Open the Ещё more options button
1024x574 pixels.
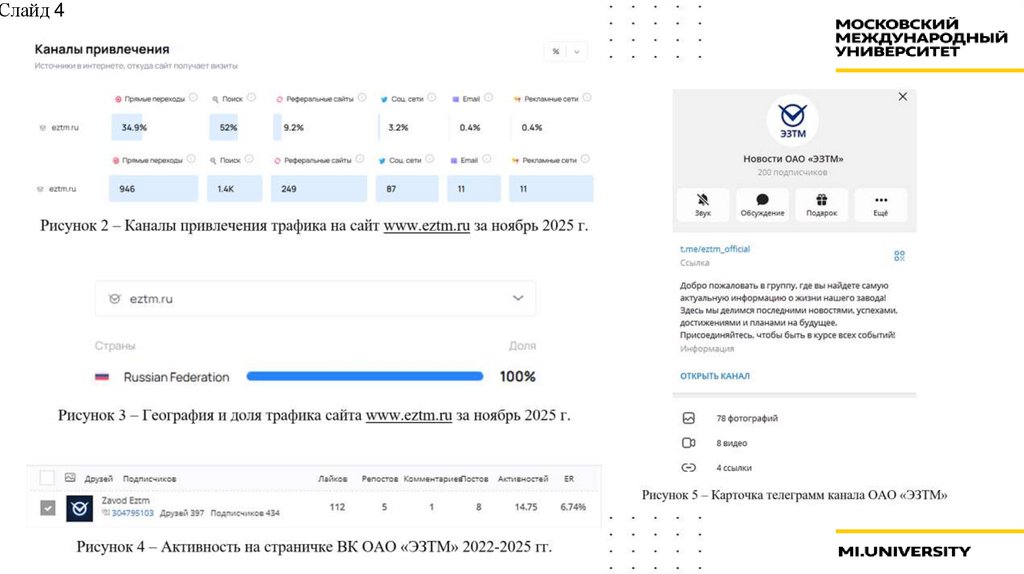[880, 204]
